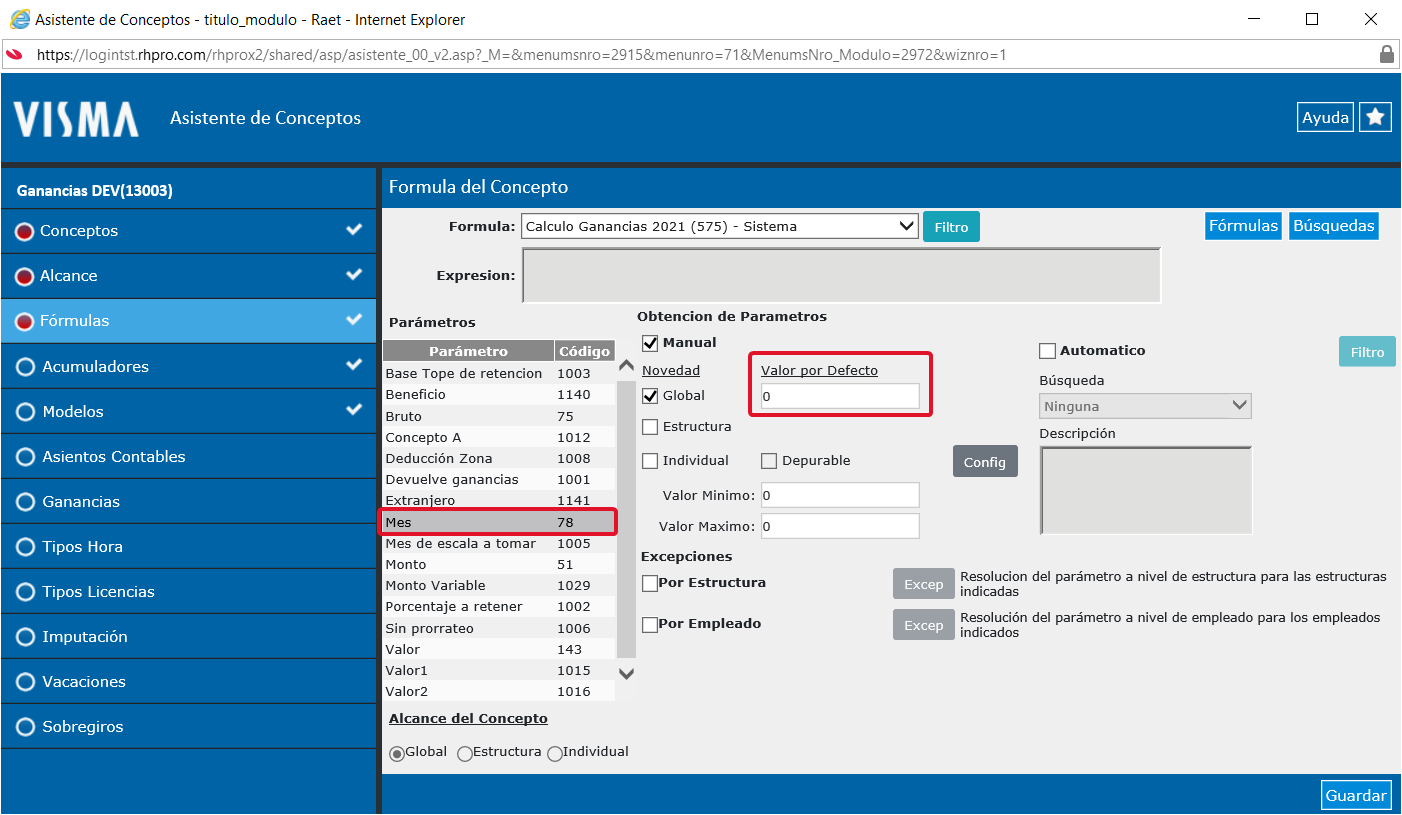Click the empty bullet beside Ganancias
The image size is (1402, 815).
tap(25, 502)
